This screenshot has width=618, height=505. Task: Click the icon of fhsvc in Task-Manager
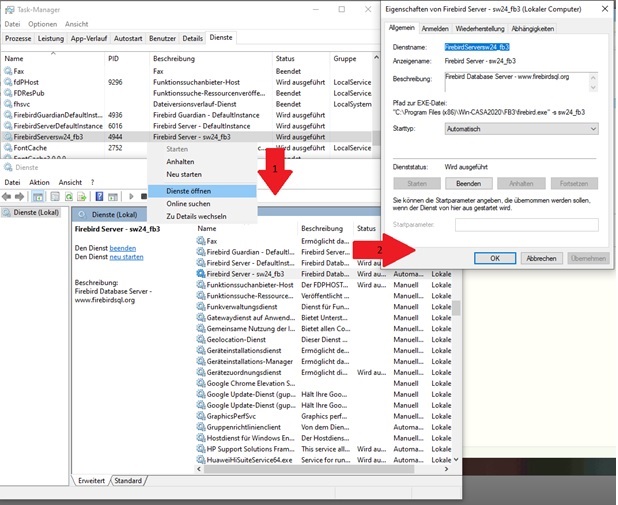[8, 104]
